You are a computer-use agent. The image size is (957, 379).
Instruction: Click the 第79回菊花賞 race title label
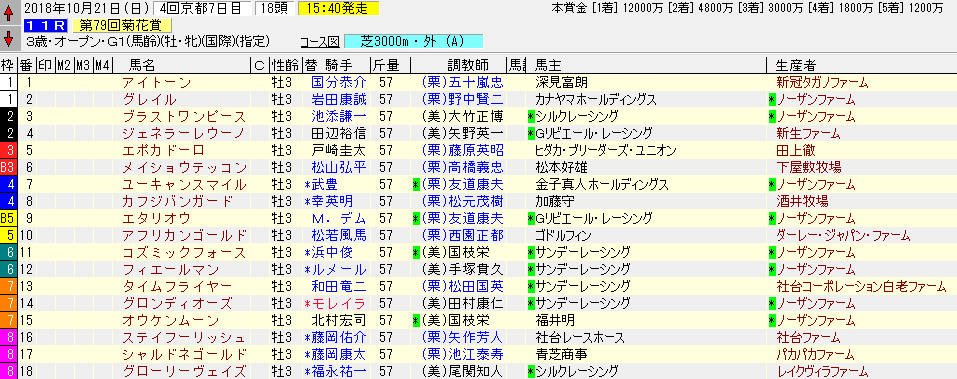click(x=121, y=26)
